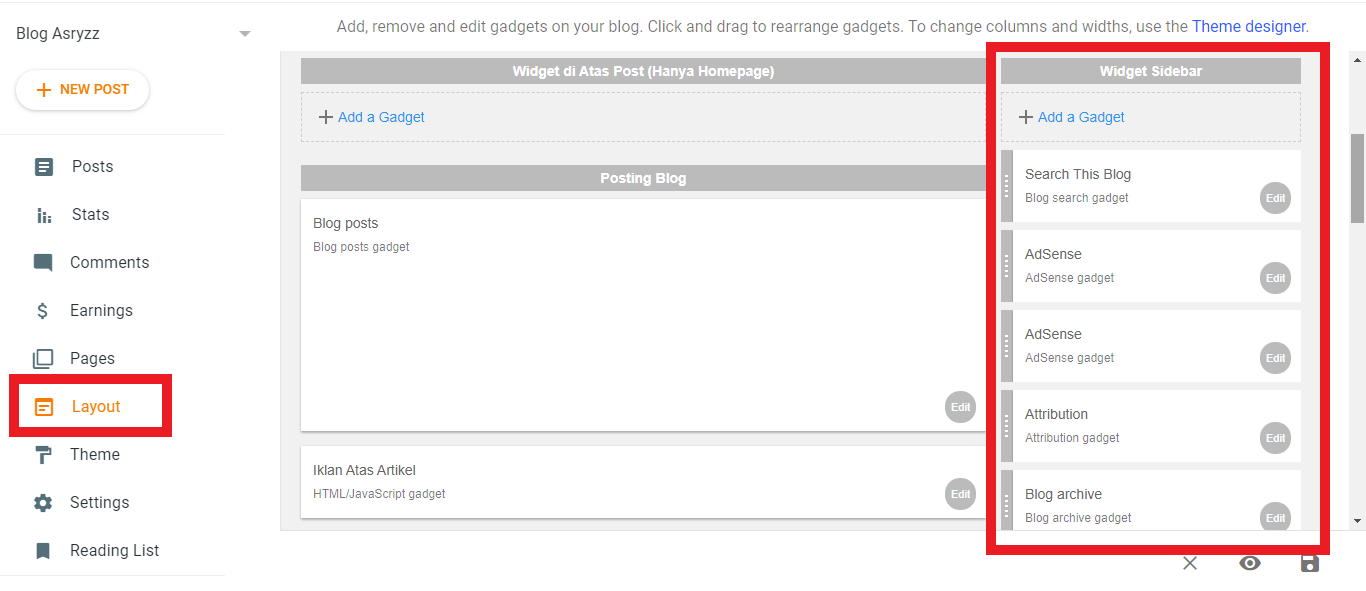Click the Earnings dollar sign icon
The width and height of the screenshot is (1366, 591).
pyautogui.click(x=43, y=311)
